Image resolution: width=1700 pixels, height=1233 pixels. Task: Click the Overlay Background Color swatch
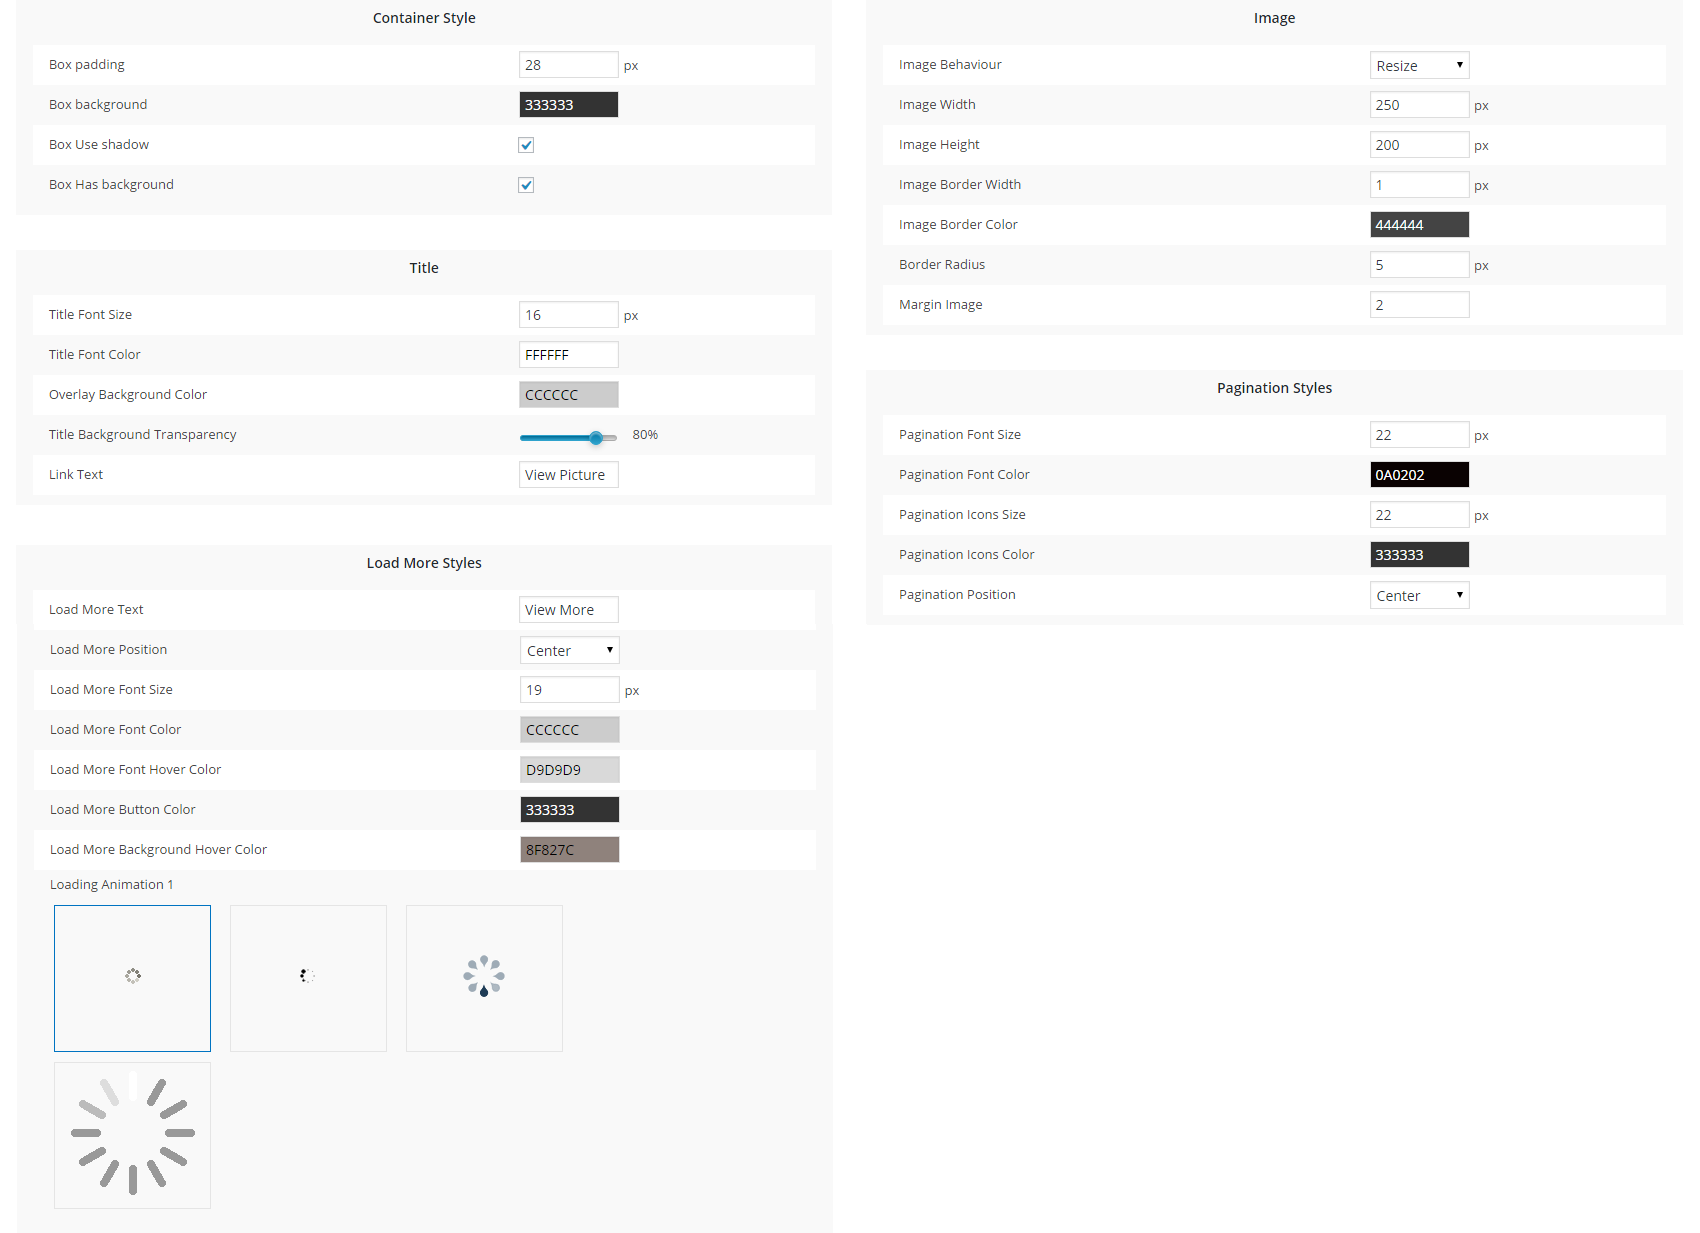coord(568,395)
